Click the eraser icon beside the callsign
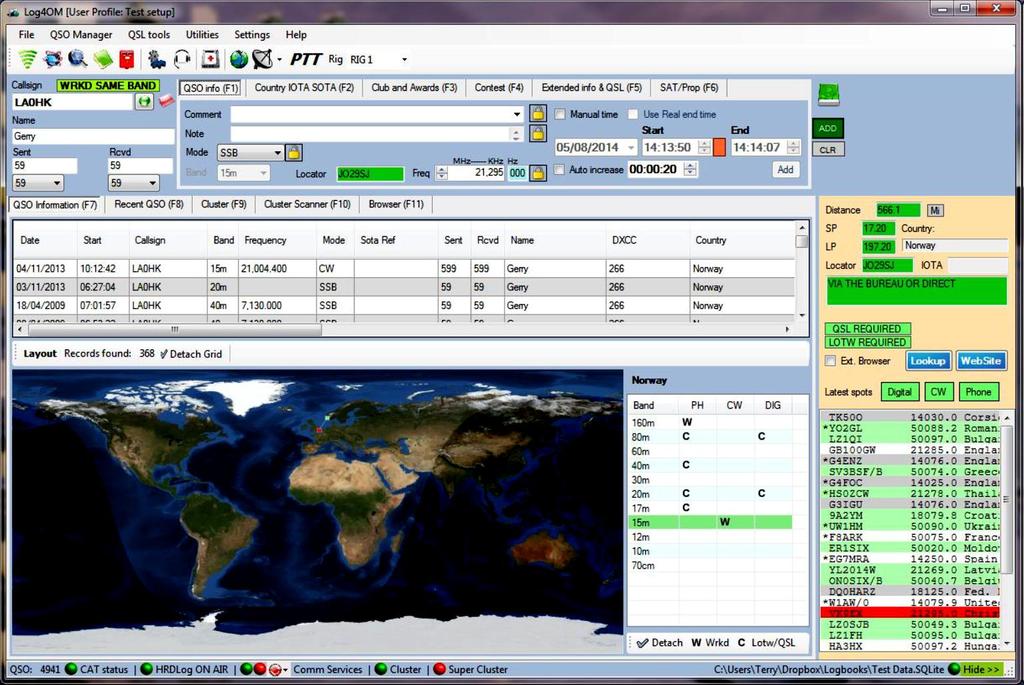 tap(166, 101)
